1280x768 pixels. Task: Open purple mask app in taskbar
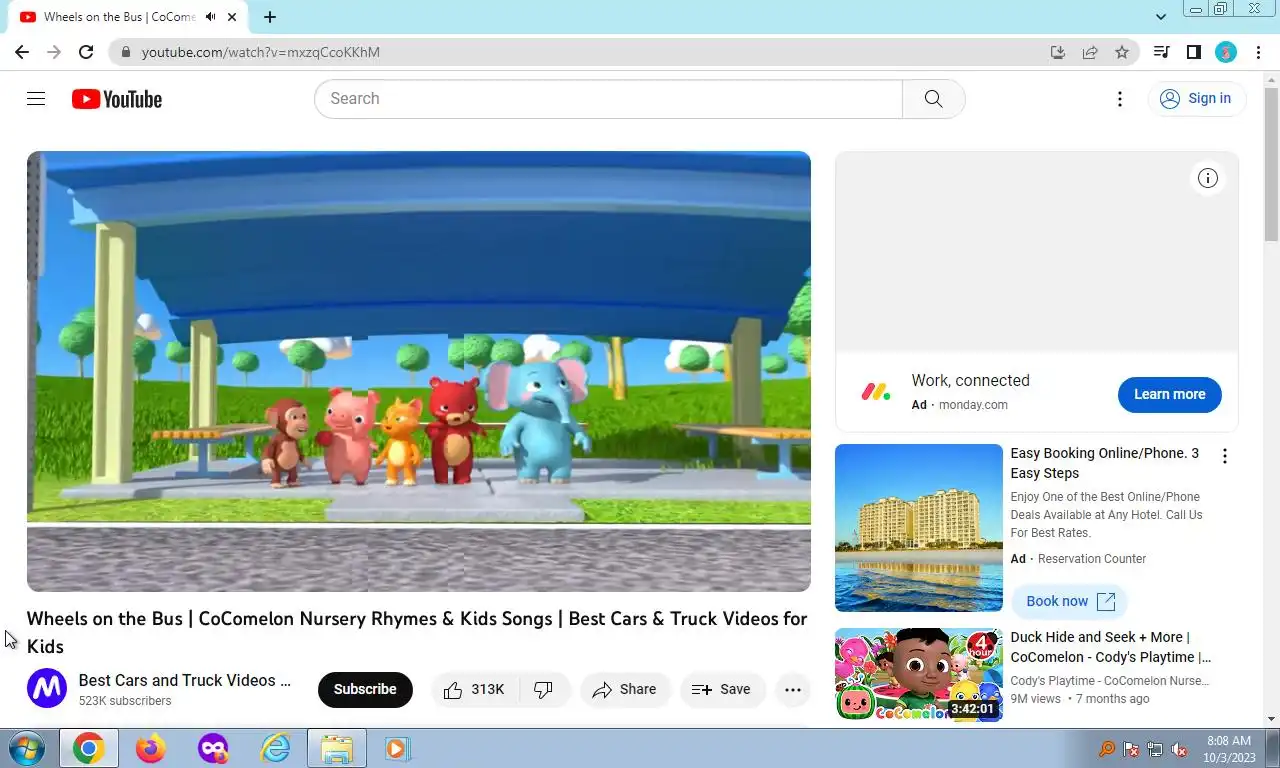[213, 748]
